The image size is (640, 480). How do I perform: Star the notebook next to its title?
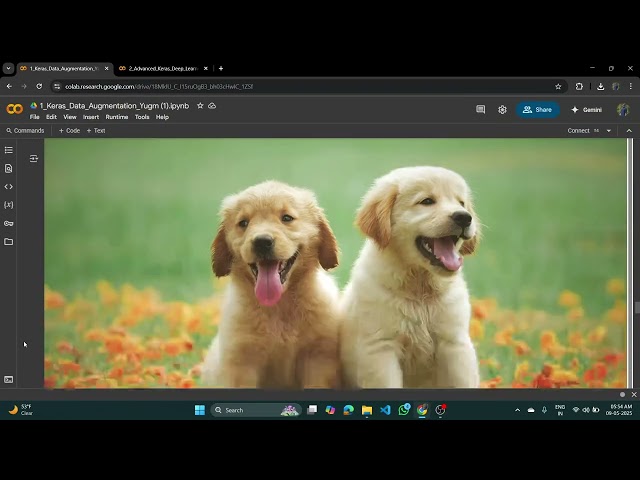tap(200, 106)
